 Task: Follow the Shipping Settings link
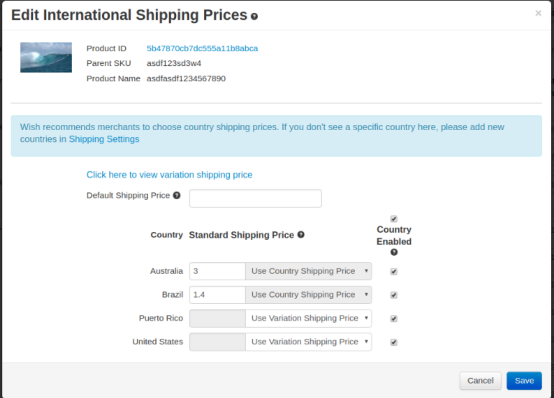(x=104, y=139)
